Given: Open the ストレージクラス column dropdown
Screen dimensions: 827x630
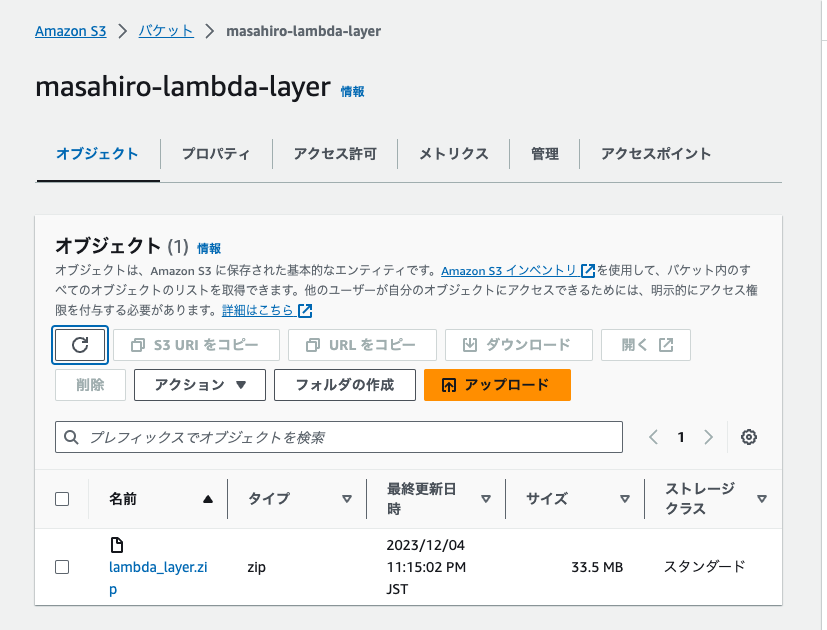Looking at the screenshot, I should [x=762, y=498].
